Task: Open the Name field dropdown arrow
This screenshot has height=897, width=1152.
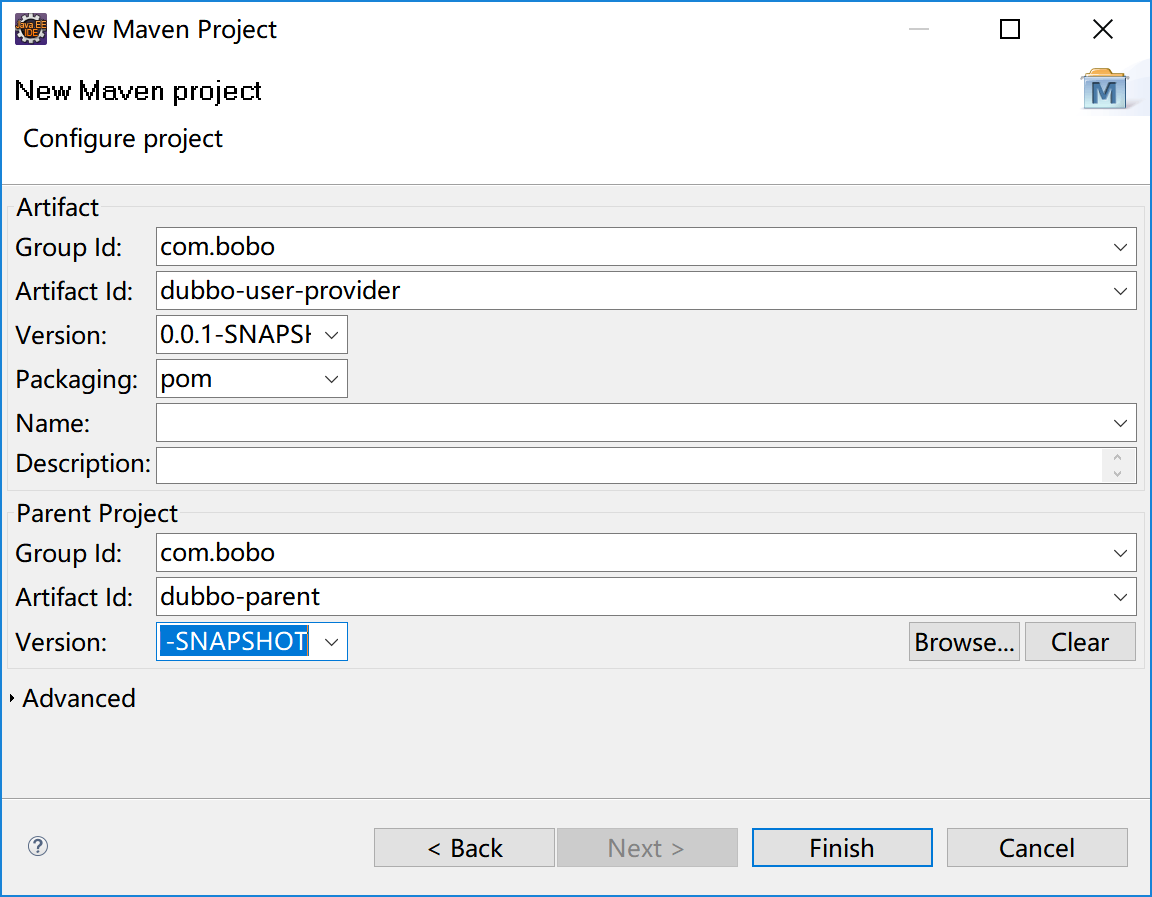Action: pos(1120,423)
